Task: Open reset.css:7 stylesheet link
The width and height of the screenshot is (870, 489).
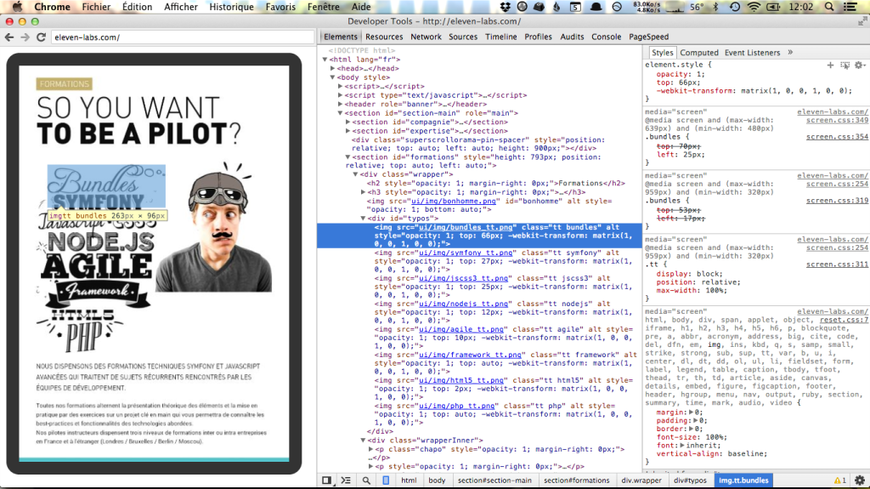Action: coord(844,320)
